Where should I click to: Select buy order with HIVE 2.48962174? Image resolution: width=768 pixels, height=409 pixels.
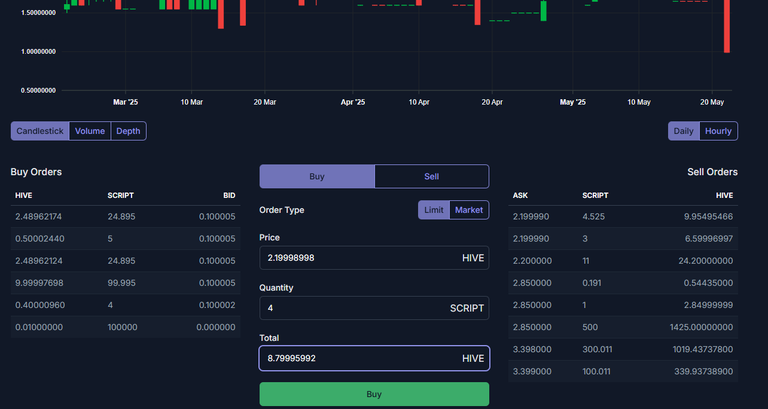pos(125,217)
